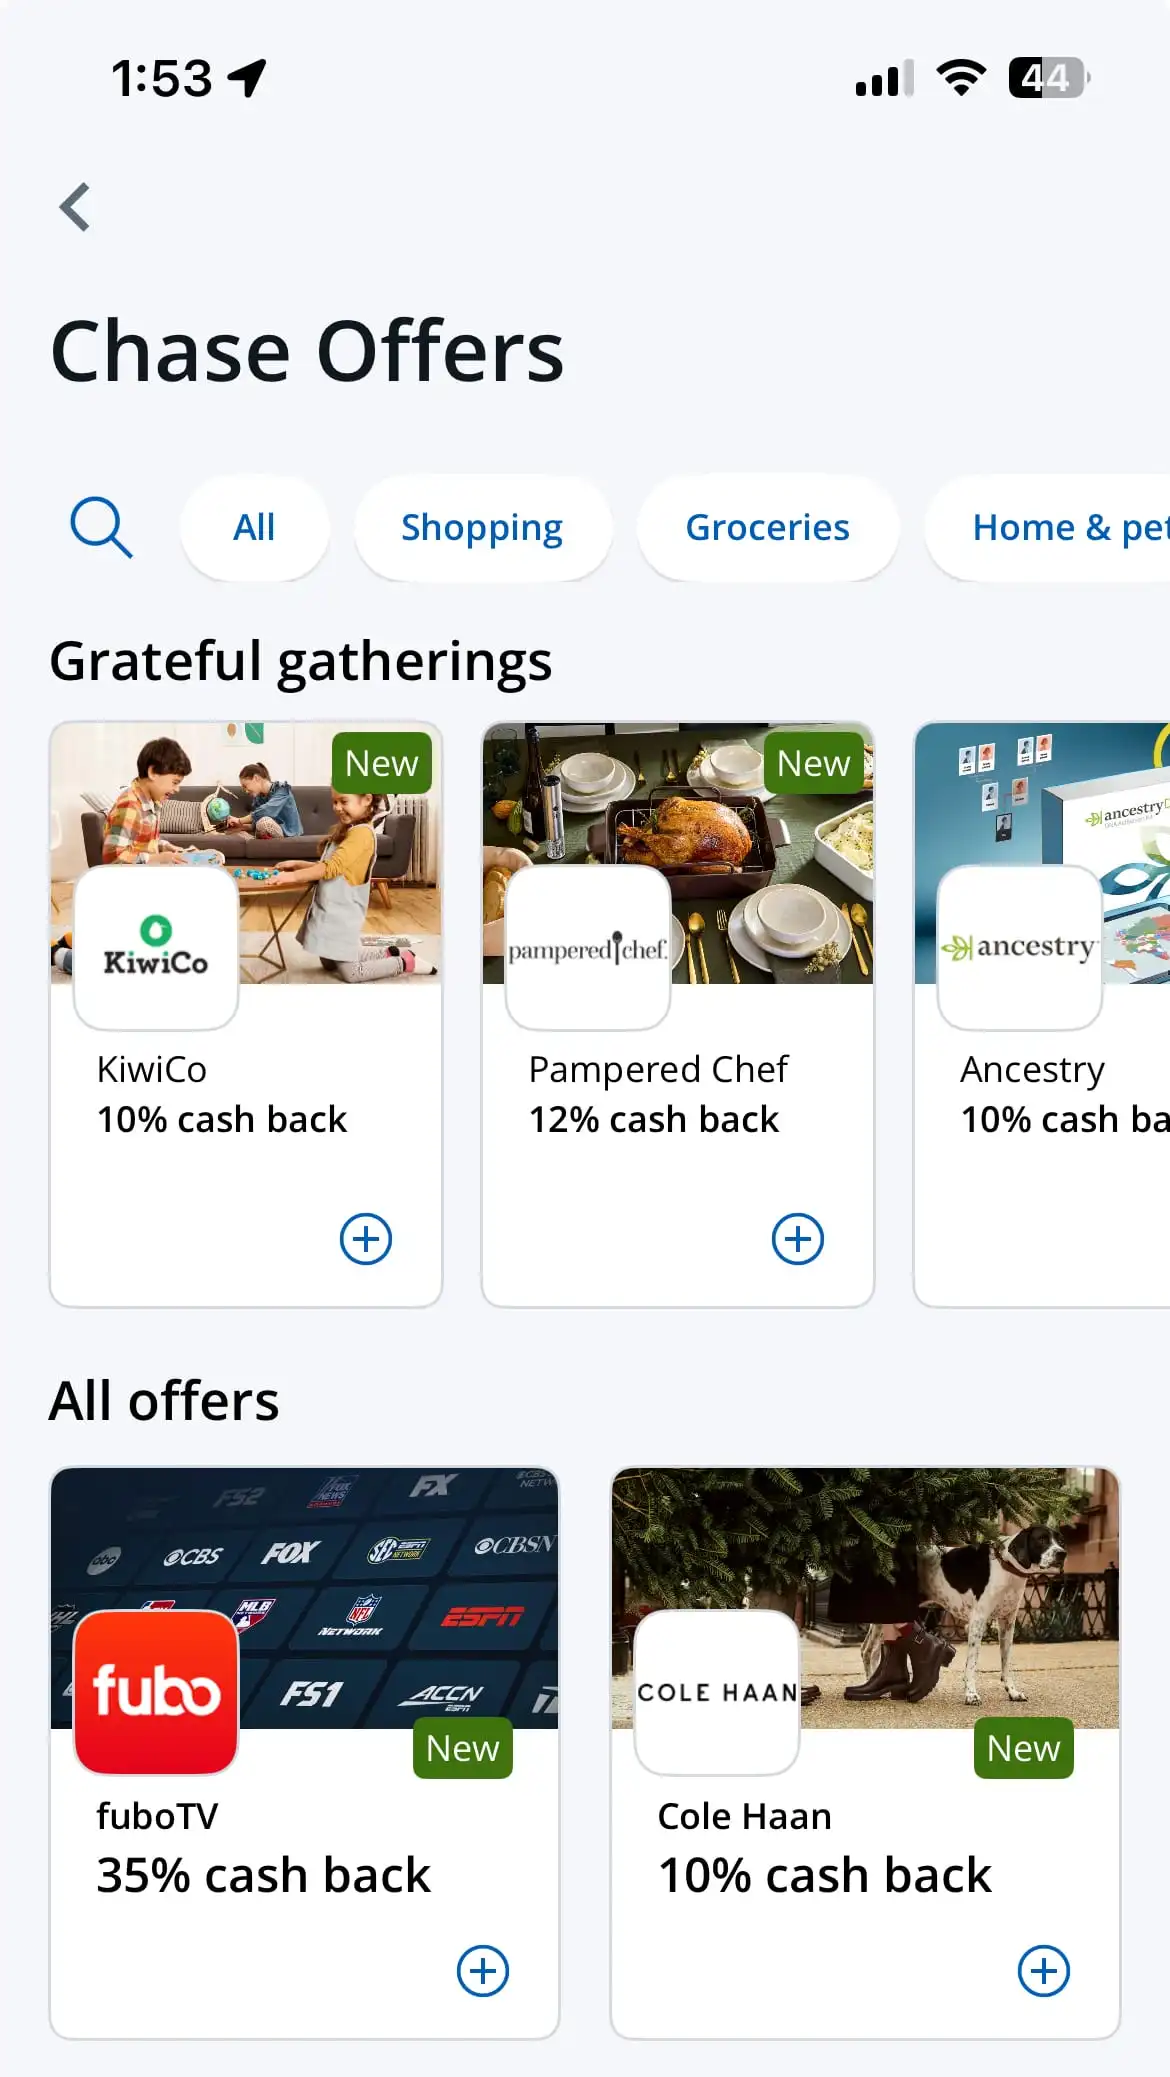
Task: Add the KiwiCo offer with plus icon
Action: click(366, 1239)
